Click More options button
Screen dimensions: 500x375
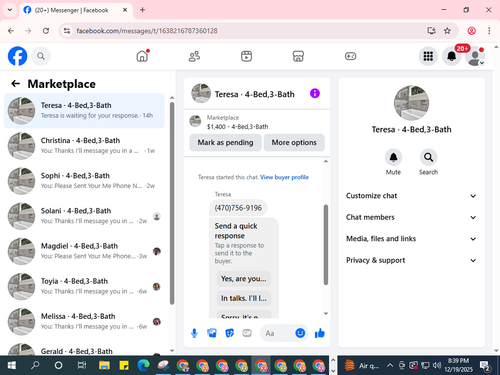pos(294,143)
